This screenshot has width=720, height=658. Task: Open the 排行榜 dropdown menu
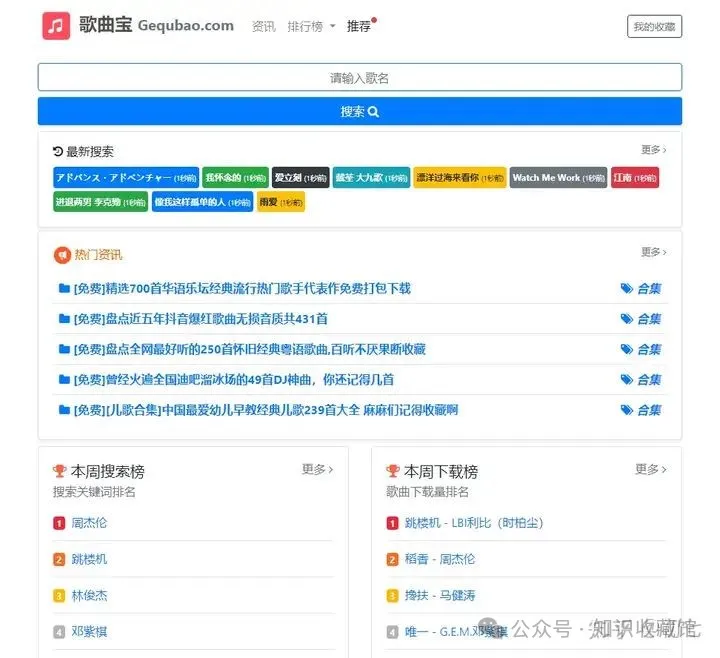pos(310,27)
